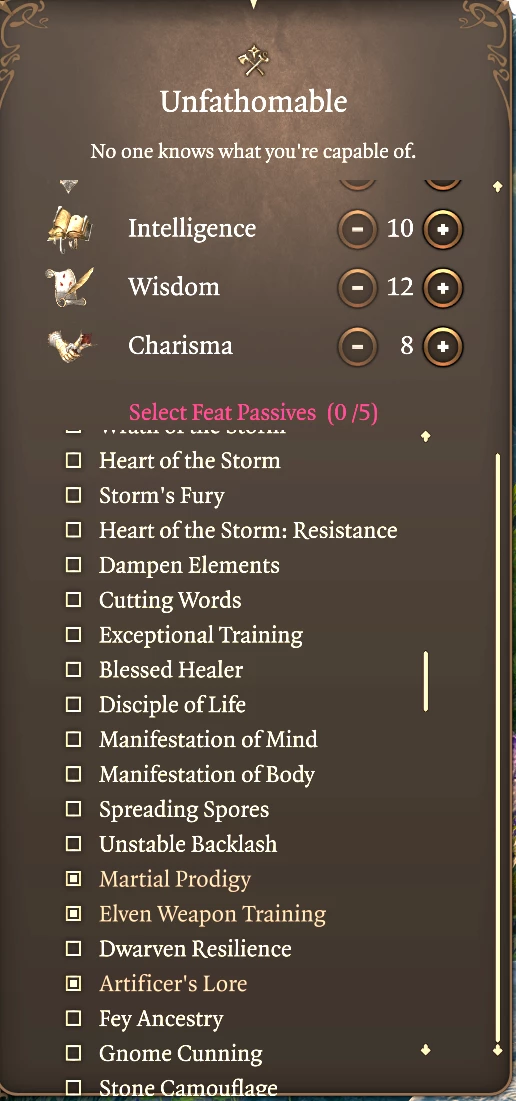This screenshot has width=516, height=1101.
Task: Click the crossed axes feat icon
Action: click(253, 61)
